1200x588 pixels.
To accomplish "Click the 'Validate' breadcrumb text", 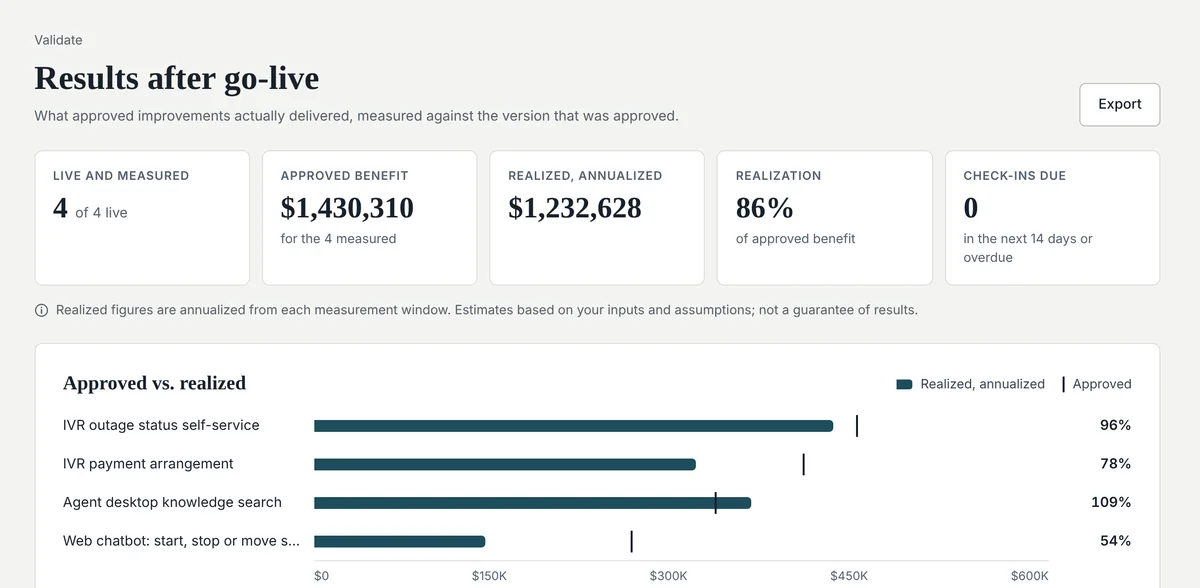I will pyautogui.click(x=58, y=40).
